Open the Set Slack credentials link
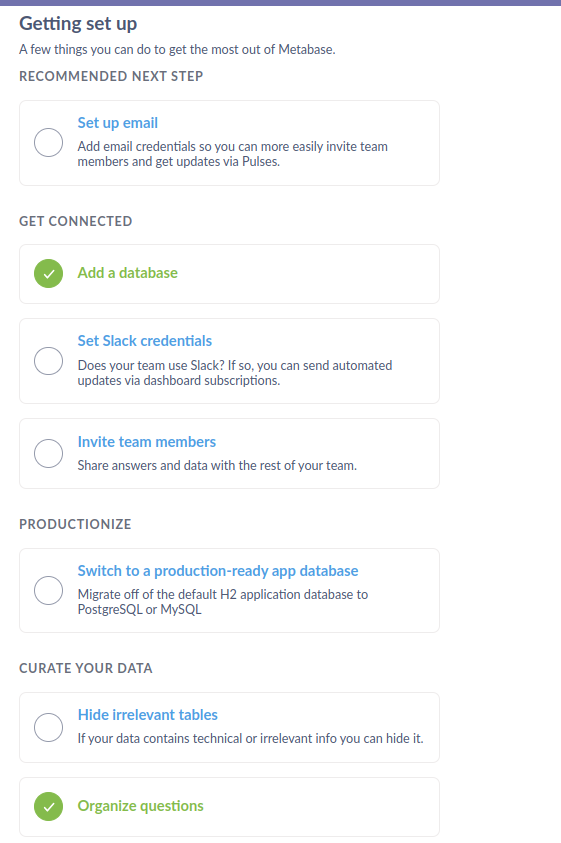The width and height of the screenshot is (561, 843). coord(145,341)
